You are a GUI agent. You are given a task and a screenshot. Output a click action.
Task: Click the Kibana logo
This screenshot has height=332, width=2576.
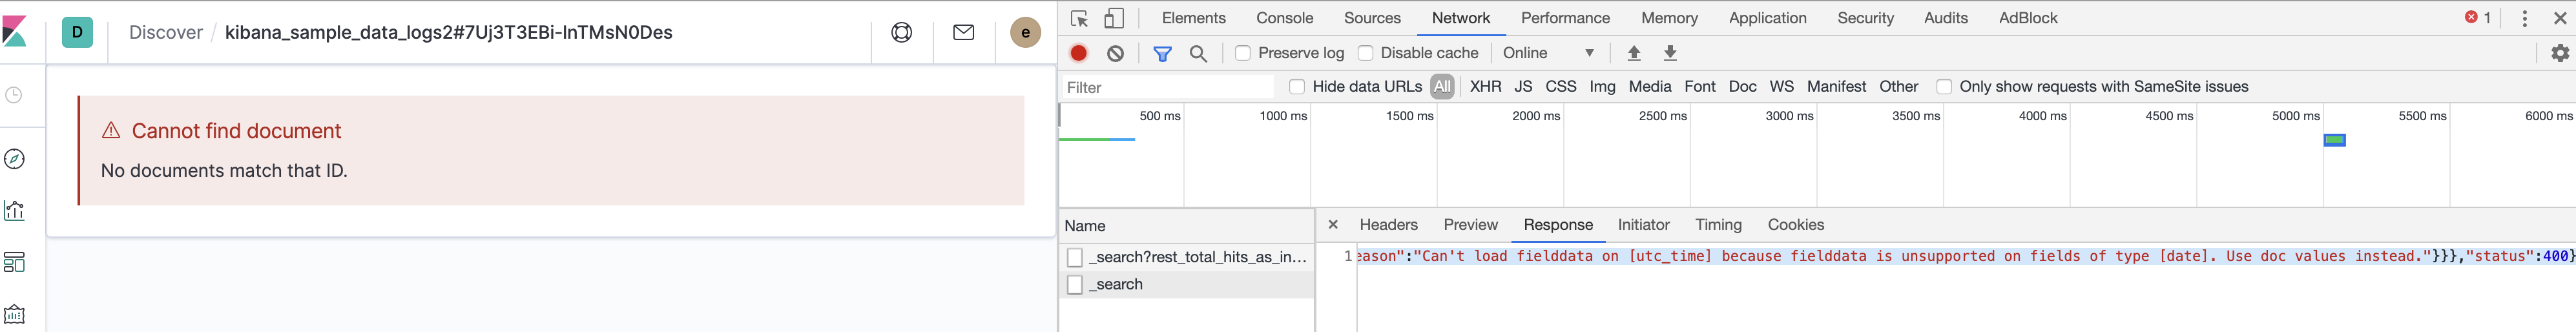coord(14,32)
